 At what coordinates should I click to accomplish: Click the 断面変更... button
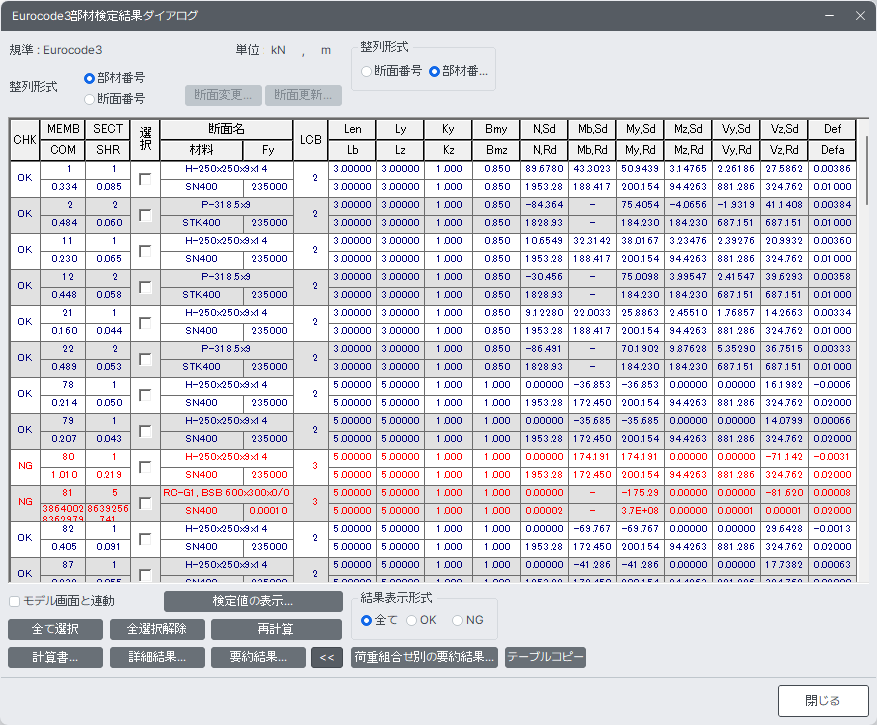pos(223,95)
